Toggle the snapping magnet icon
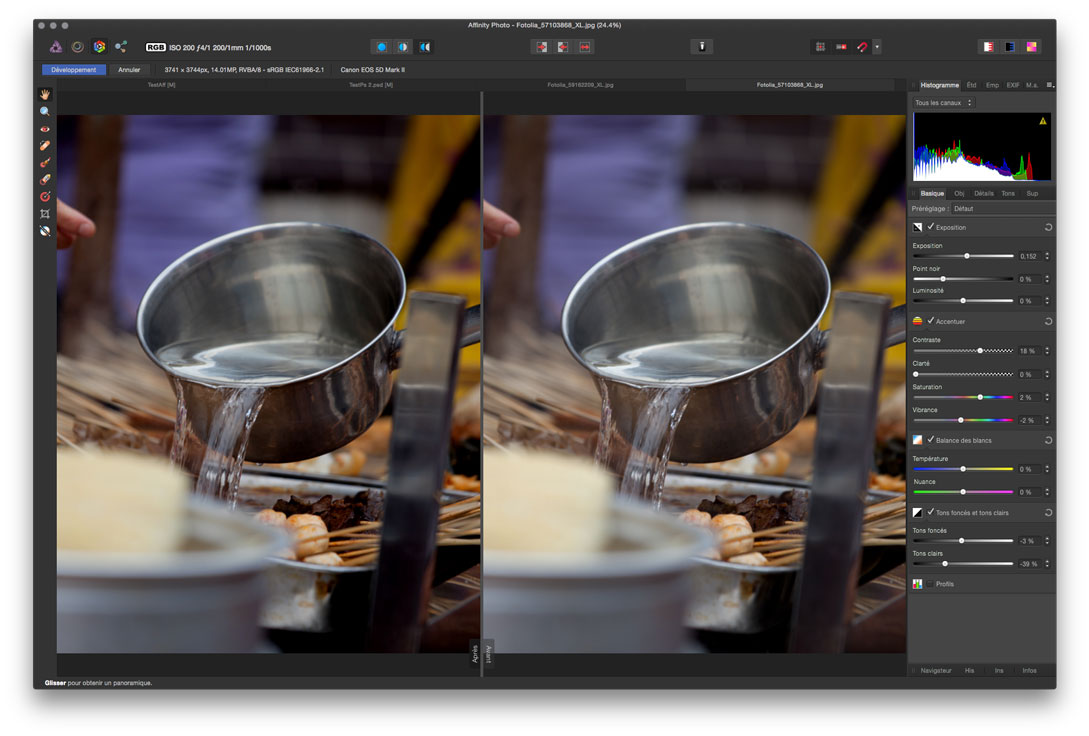1089x736 pixels. 862,47
